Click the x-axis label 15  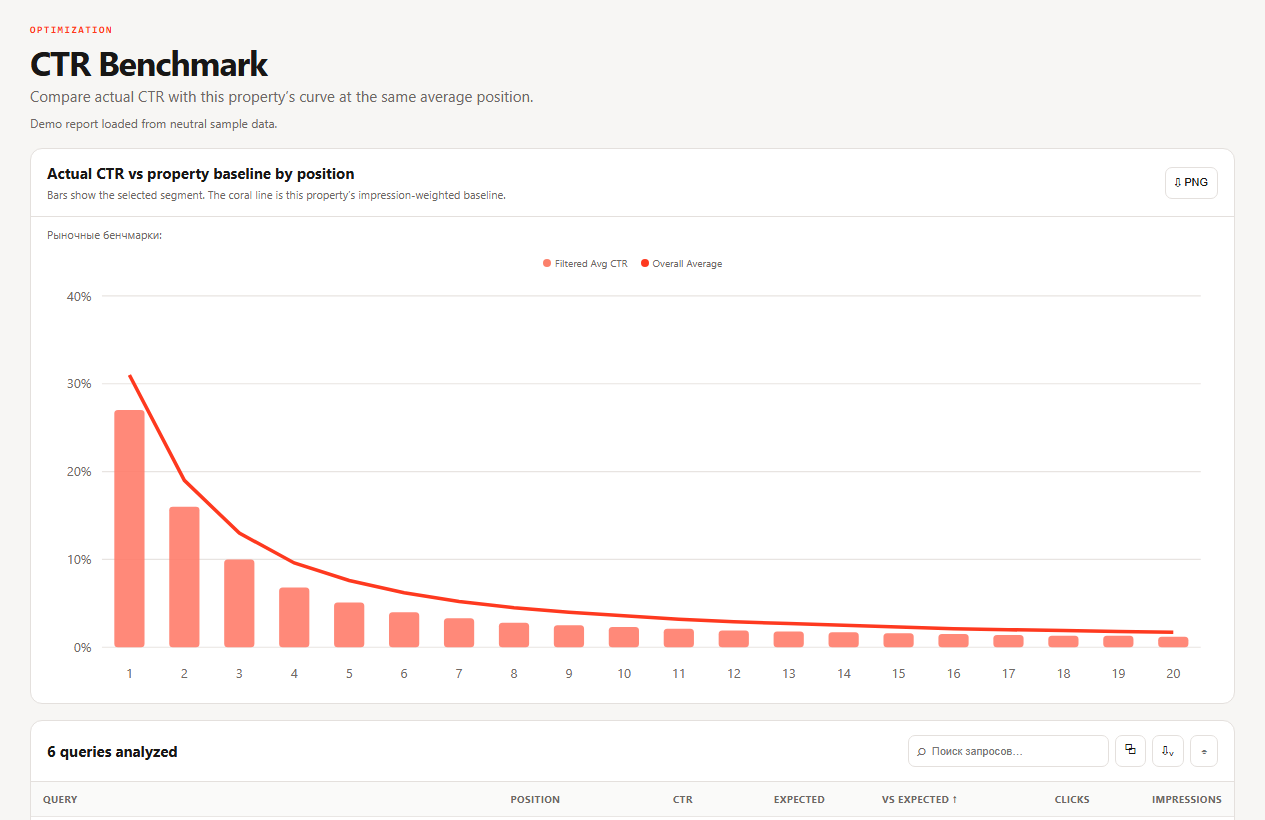(x=899, y=674)
